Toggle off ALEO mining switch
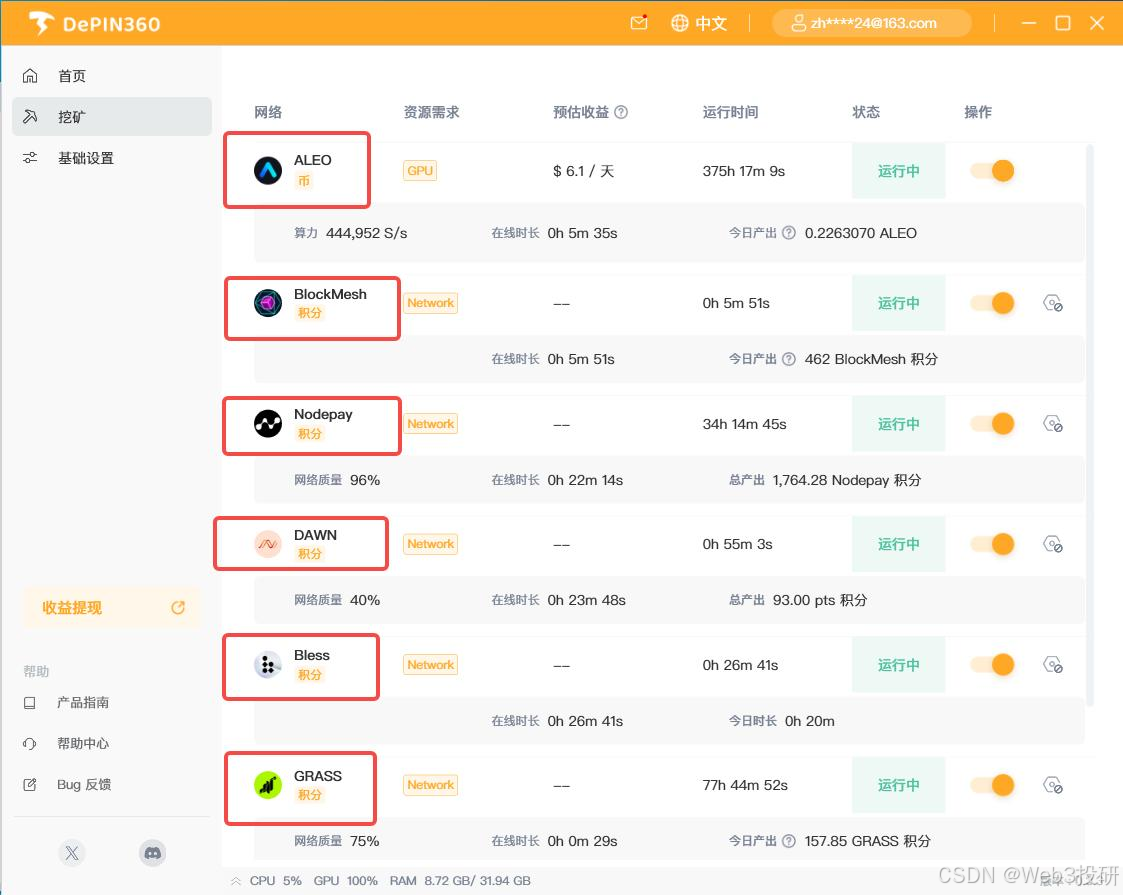Image resolution: width=1123 pixels, height=895 pixels. click(993, 170)
